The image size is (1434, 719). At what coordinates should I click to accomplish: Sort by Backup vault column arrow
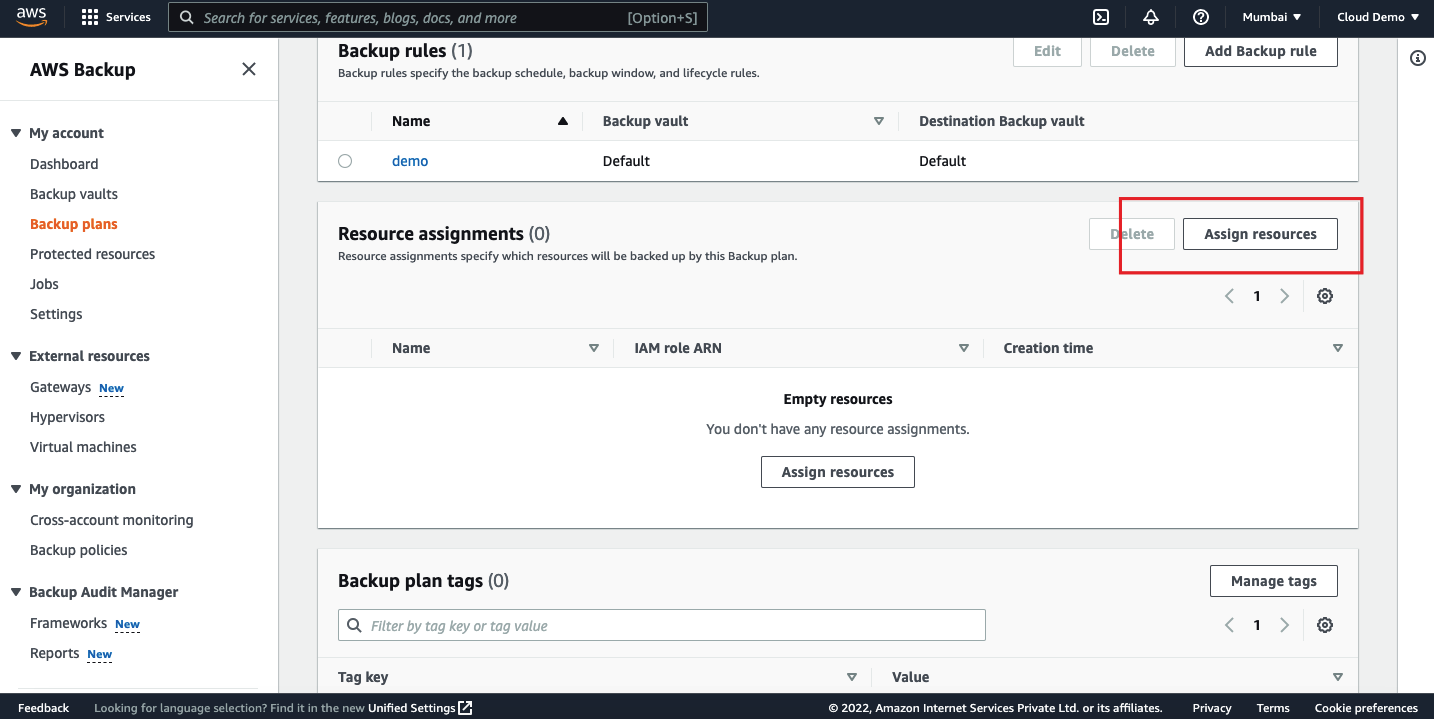tap(879, 121)
